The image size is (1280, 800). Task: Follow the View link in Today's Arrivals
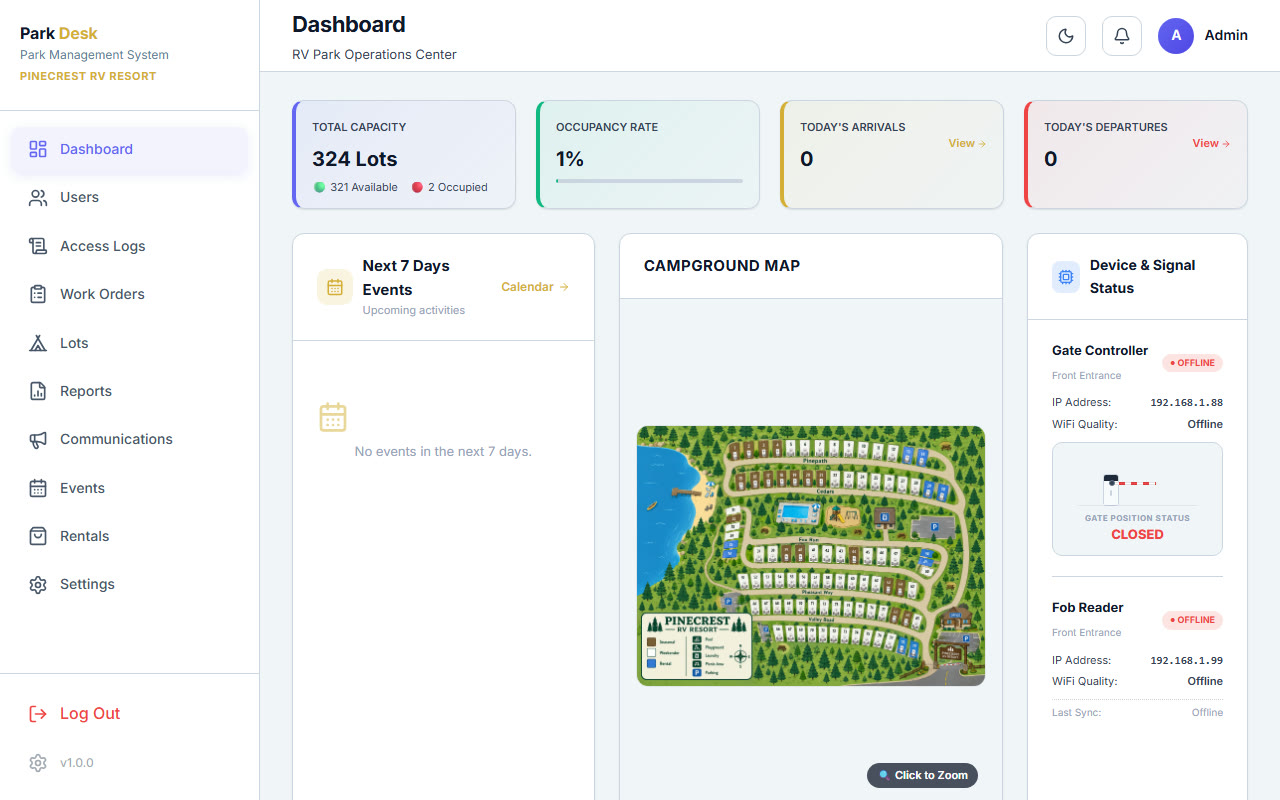tap(967, 143)
